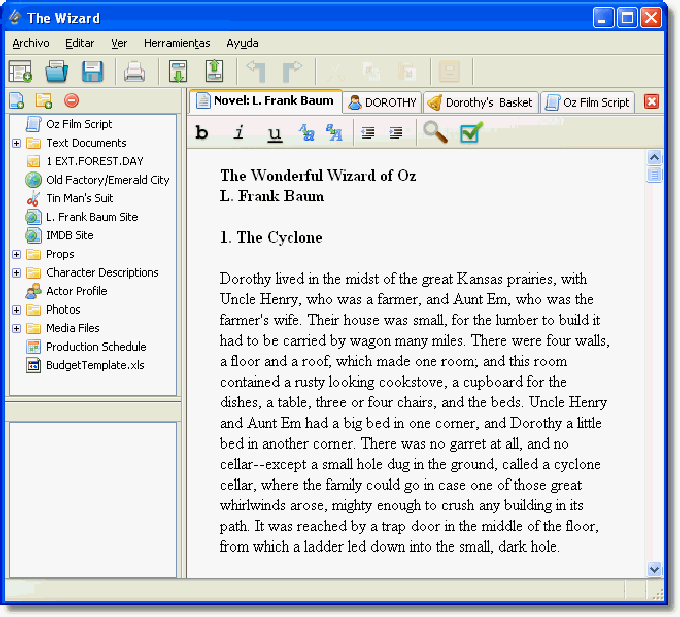Switch to the Novel: L. Frank Baum tab
This screenshot has height=617, width=680.
point(266,101)
